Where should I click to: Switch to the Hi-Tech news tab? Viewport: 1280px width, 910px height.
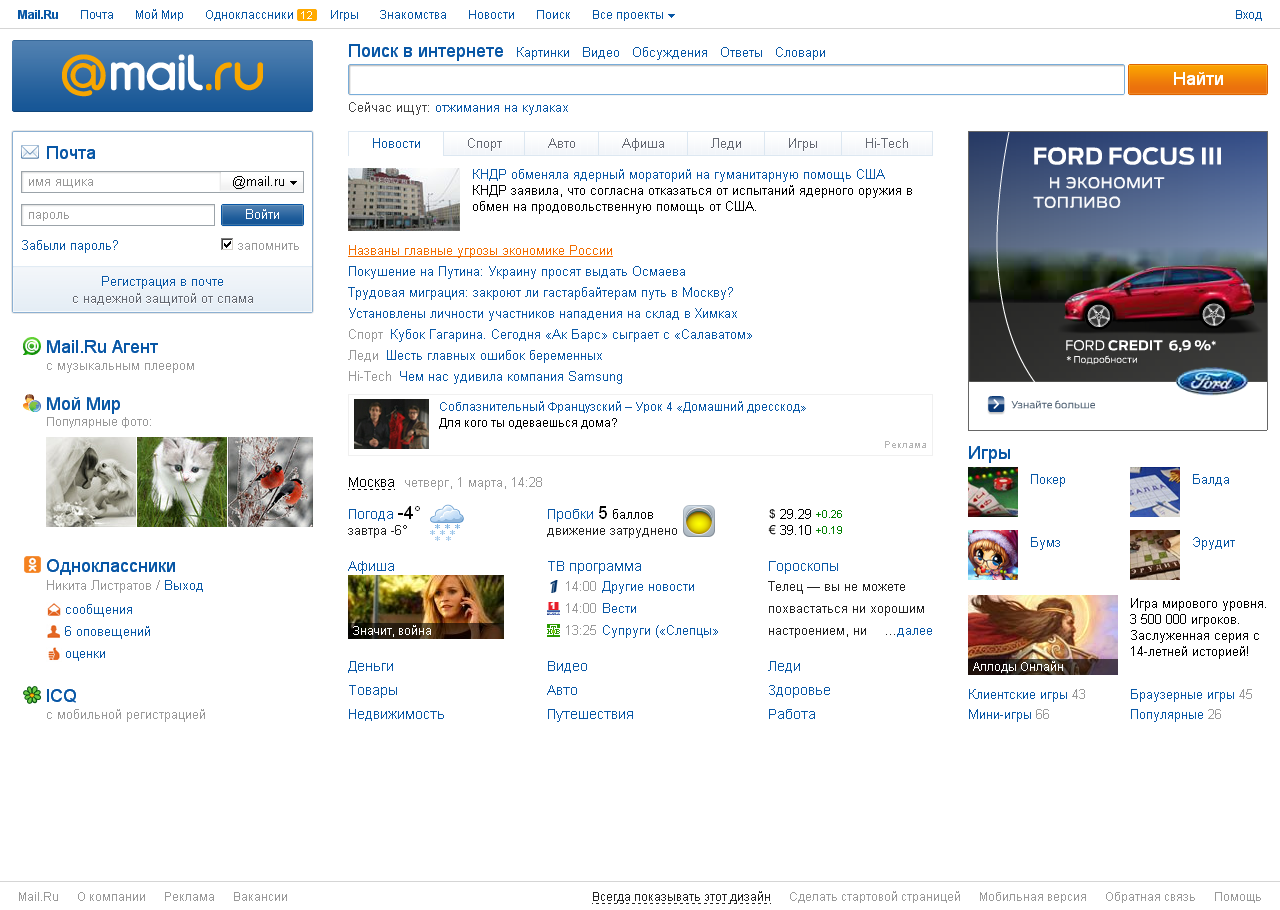coord(887,143)
